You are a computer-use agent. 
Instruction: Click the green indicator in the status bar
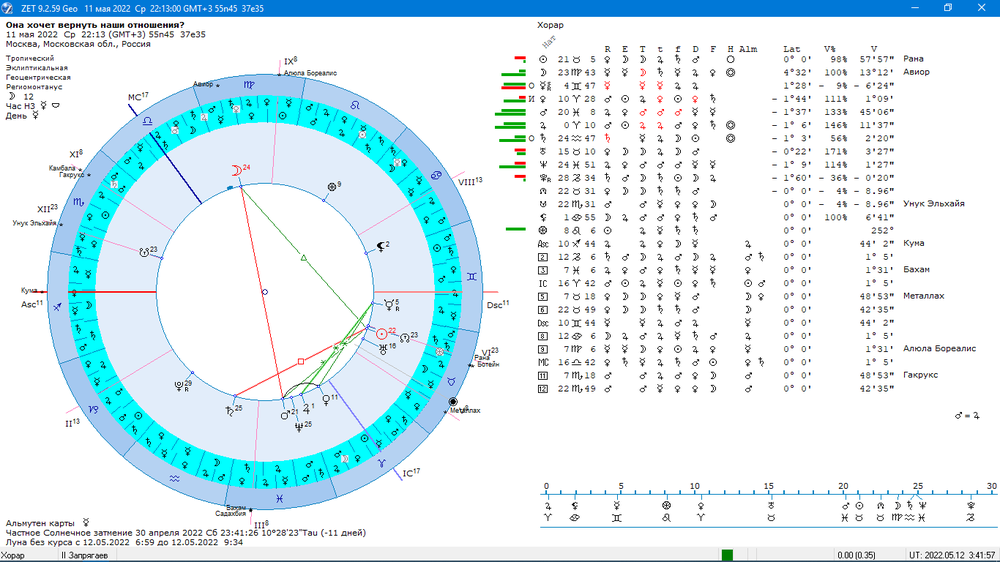point(727,555)
